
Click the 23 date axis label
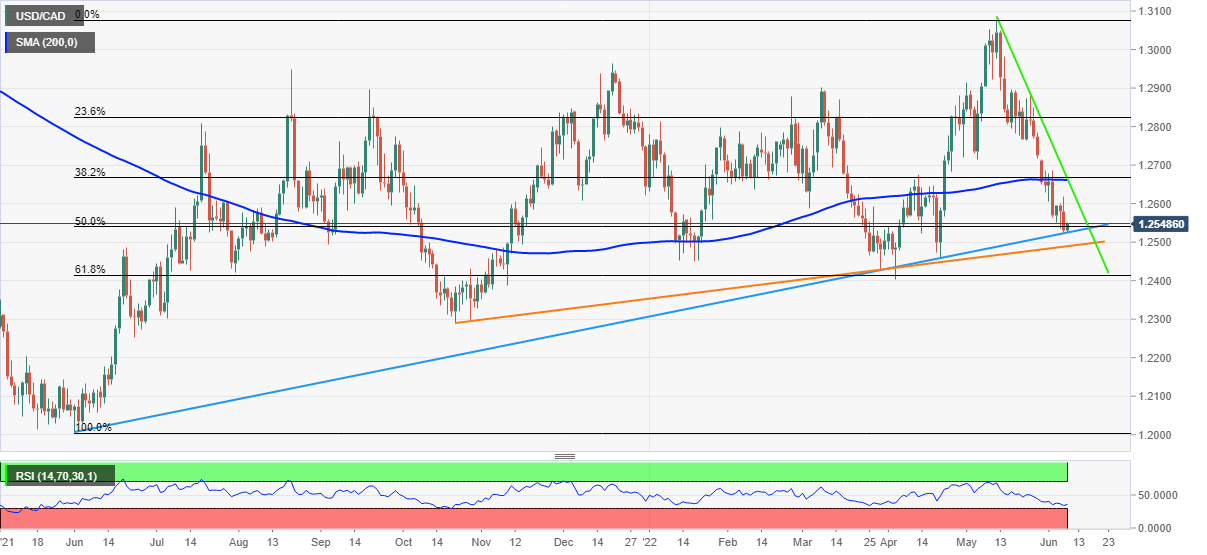coord(1108,542)
